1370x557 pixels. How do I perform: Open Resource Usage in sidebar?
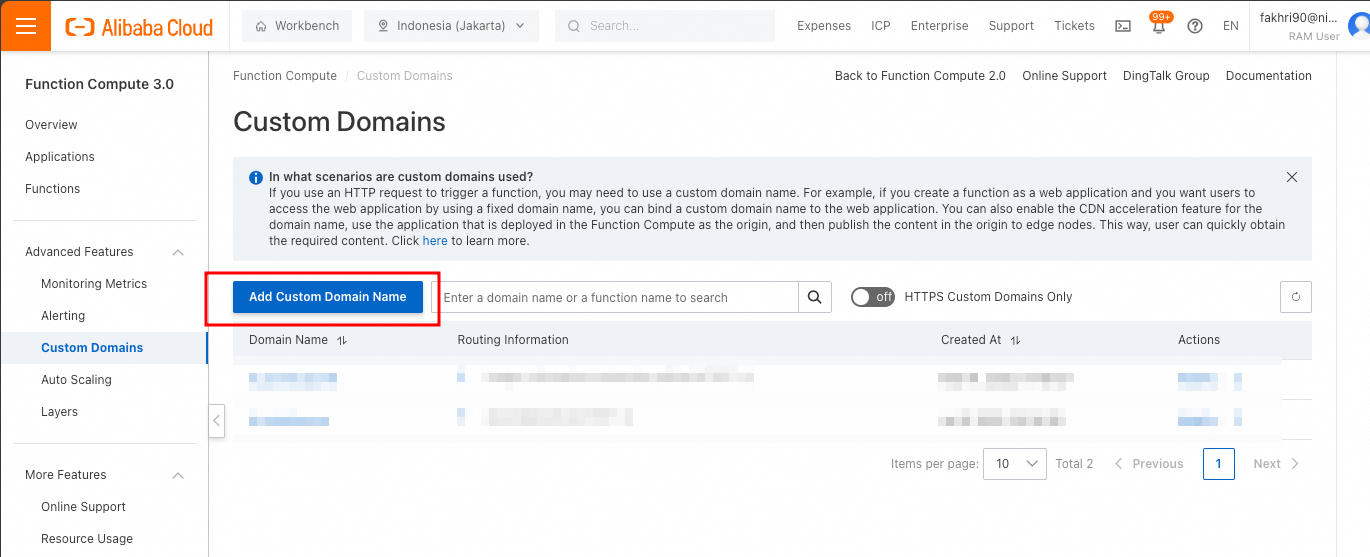coord(87,539)
